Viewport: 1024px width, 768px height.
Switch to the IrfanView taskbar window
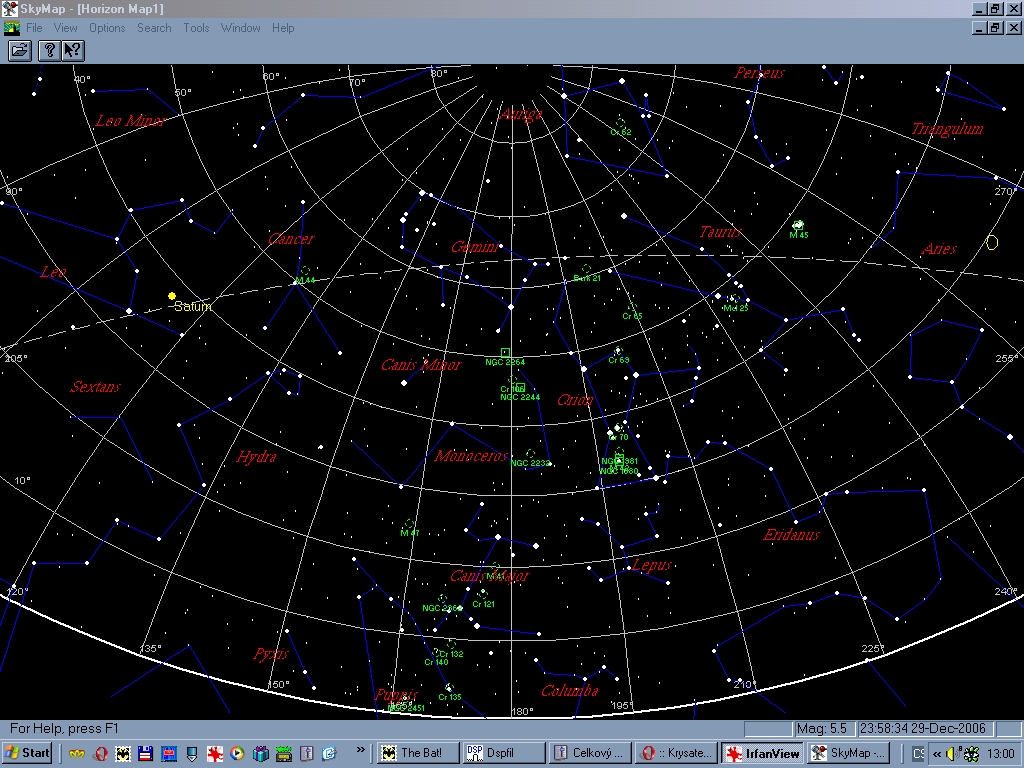tap(763, 754)
